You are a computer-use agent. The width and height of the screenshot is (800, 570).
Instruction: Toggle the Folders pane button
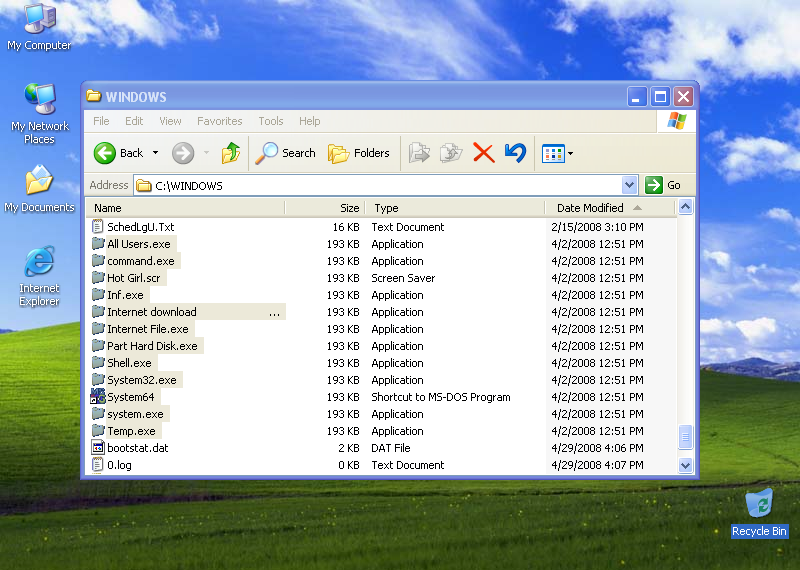click(359, 153)
